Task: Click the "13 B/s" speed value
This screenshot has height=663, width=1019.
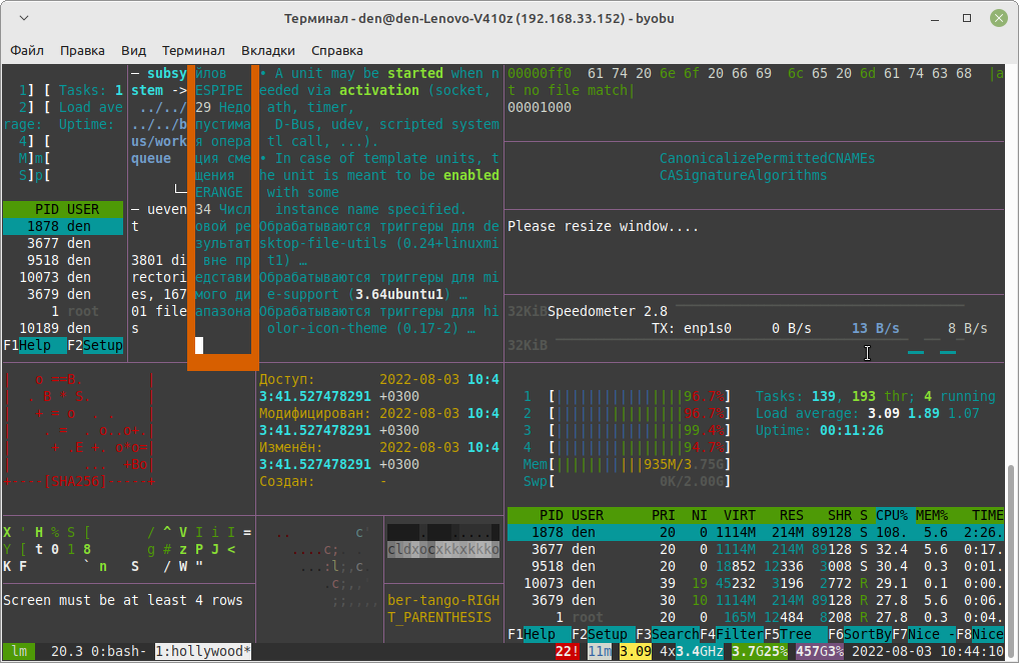Action: click(875, 328)
